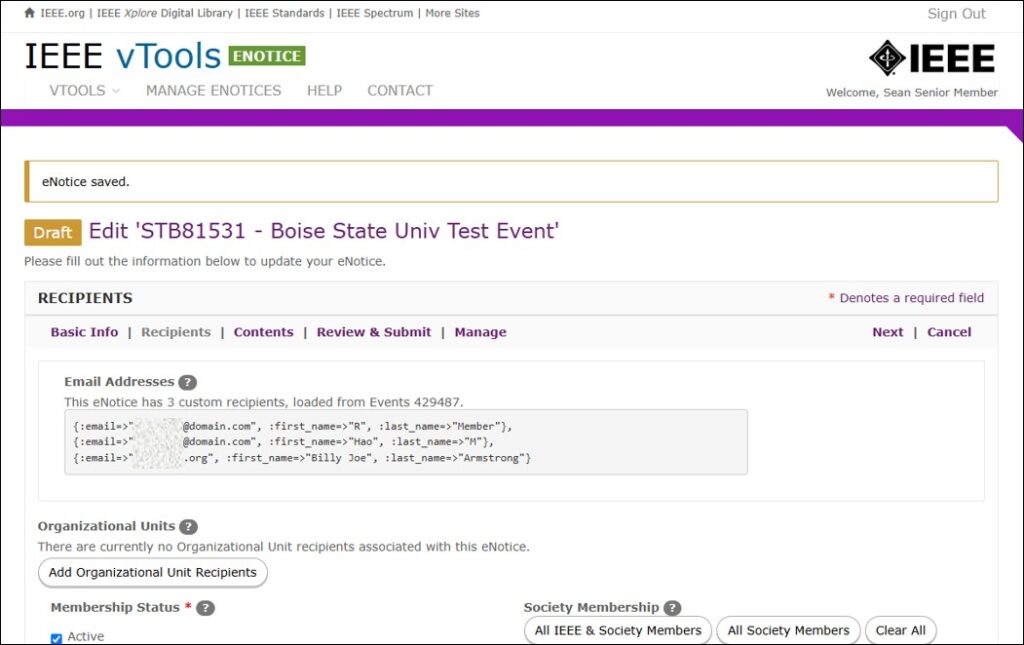1024x645 pixels.
Task: Click the Clear All button
Action: click(901, 631)
